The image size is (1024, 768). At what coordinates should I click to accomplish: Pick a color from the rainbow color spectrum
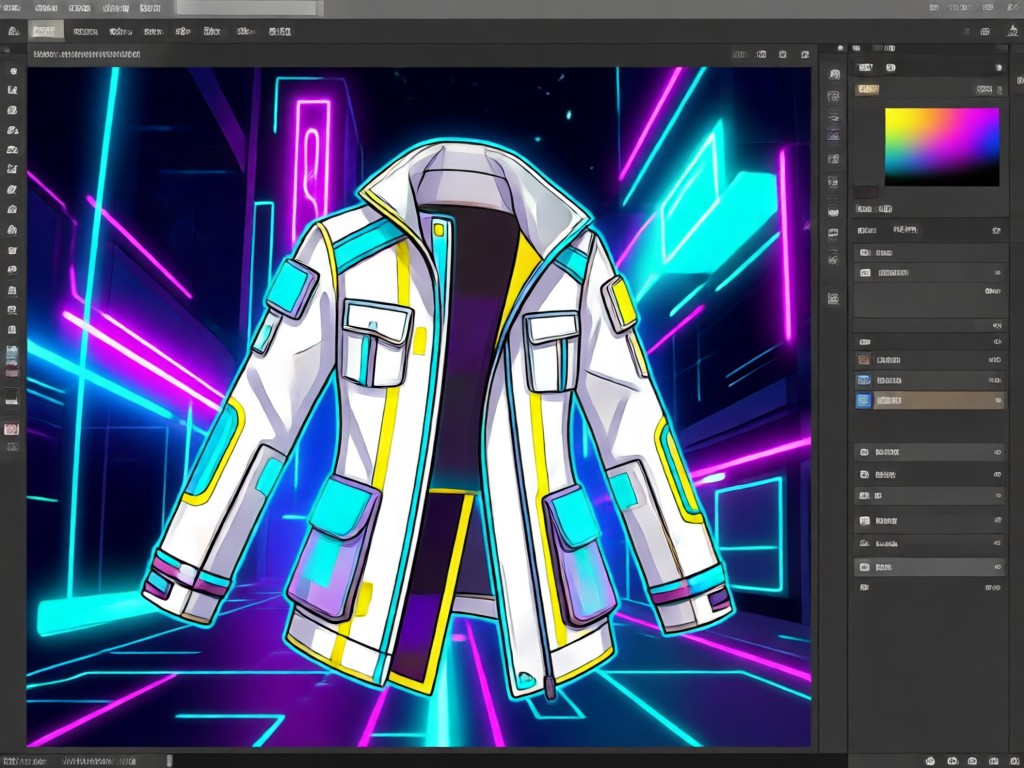[x=942, y=147]
